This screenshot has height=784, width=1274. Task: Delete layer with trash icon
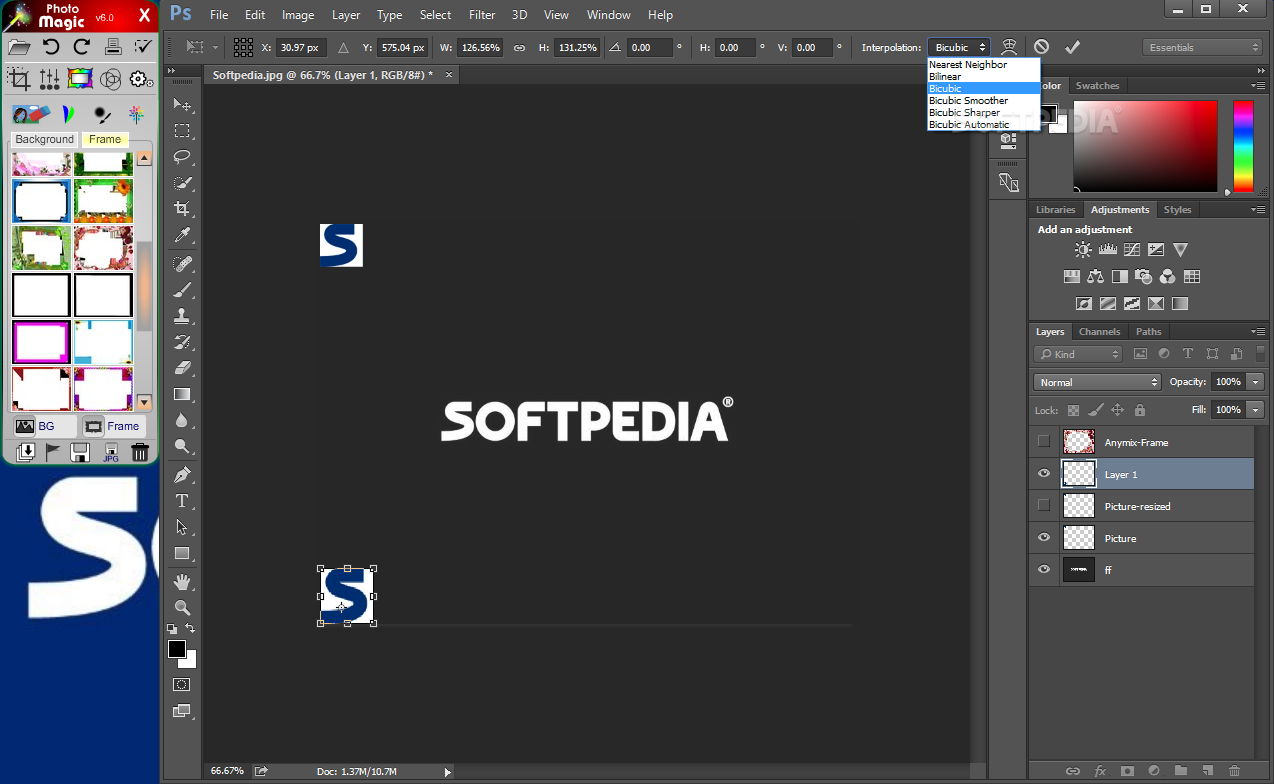pos(1234,771)
